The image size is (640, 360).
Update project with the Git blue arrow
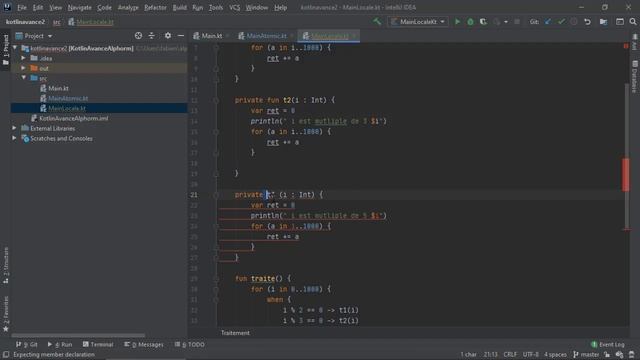(548, 22)
